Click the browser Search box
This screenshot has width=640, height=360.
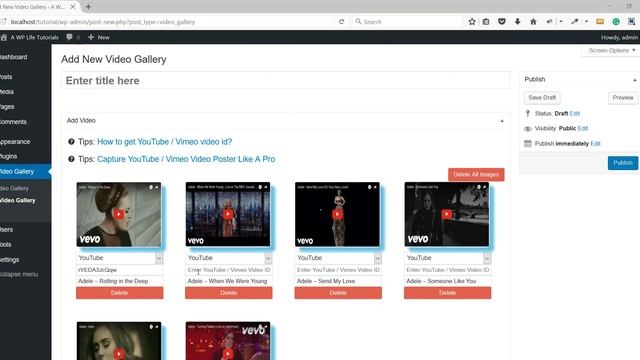[x=407, y=22]
